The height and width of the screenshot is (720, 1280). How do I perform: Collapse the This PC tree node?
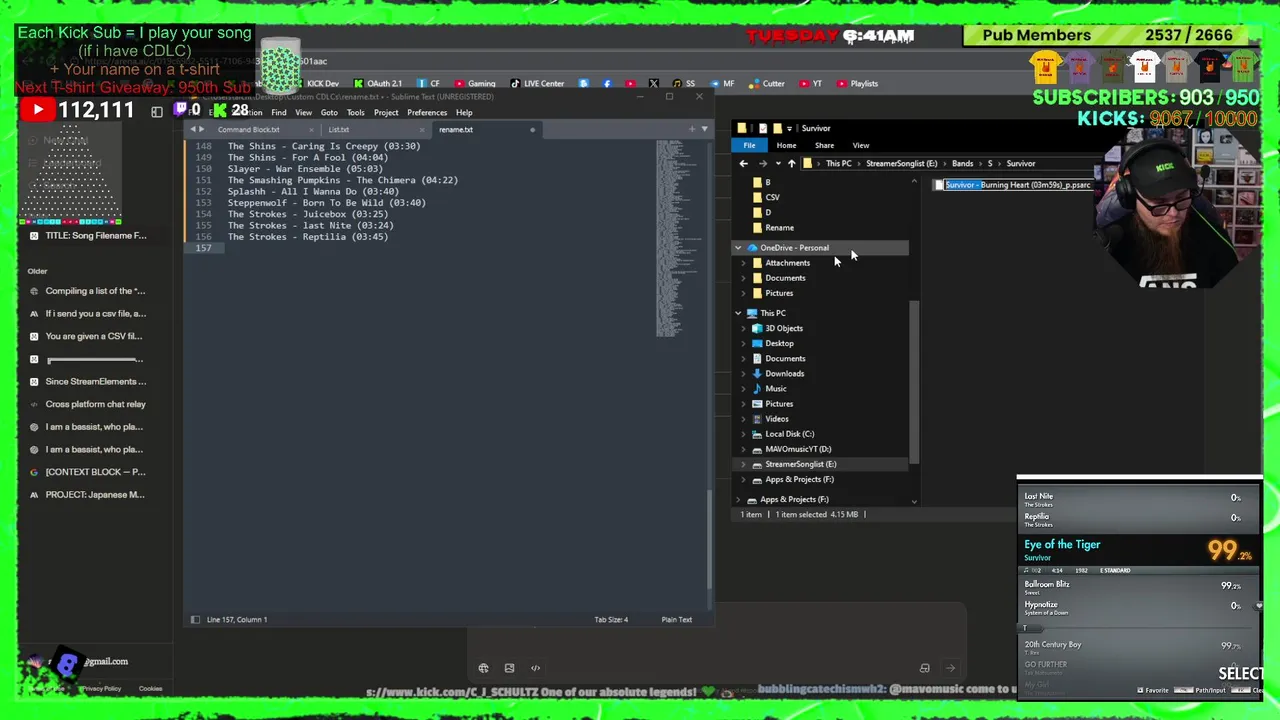click(x=738, y=313)
